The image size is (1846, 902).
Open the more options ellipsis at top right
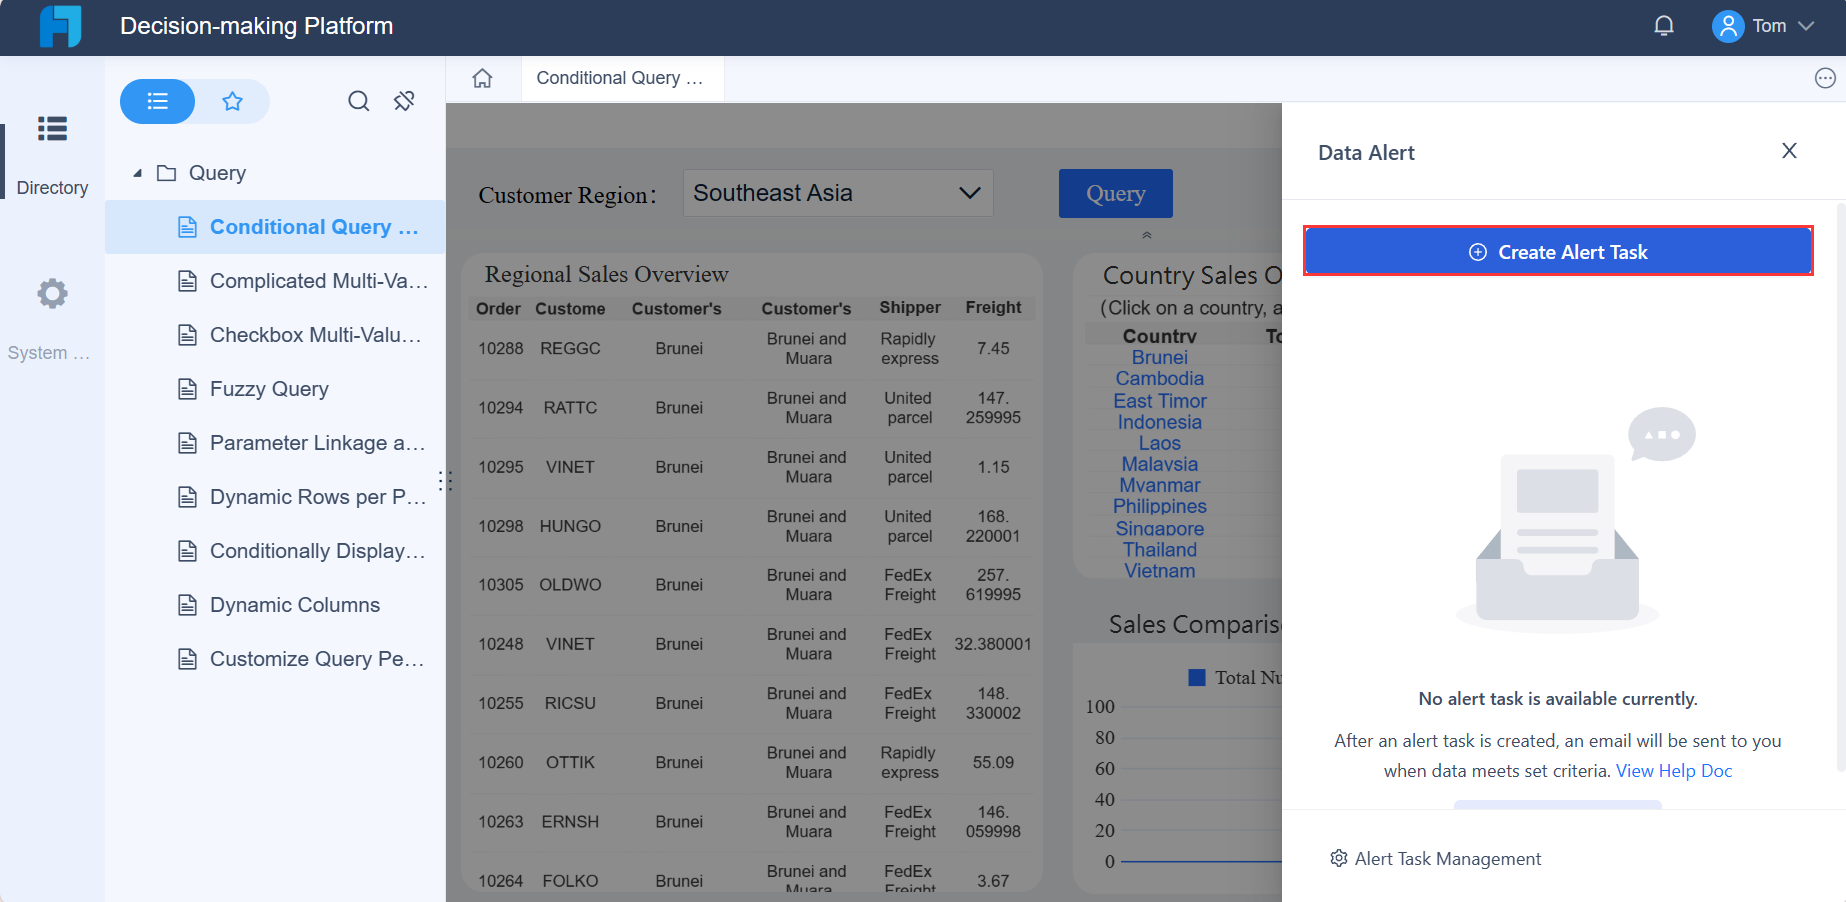pyautogui.click(x=1826, y=77)
